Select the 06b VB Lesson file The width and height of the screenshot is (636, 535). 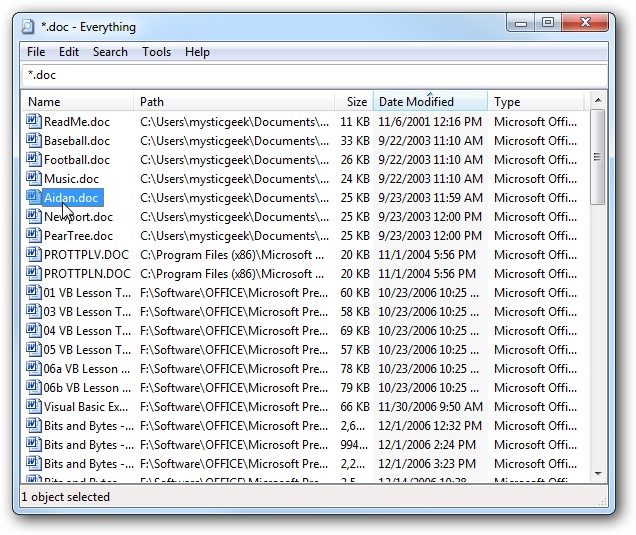click(87, 388)
